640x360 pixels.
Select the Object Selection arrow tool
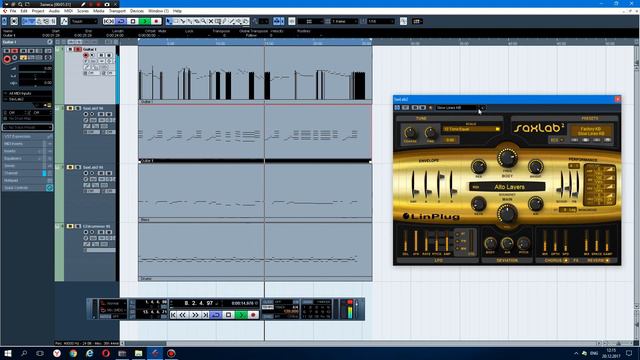(169, 21)
